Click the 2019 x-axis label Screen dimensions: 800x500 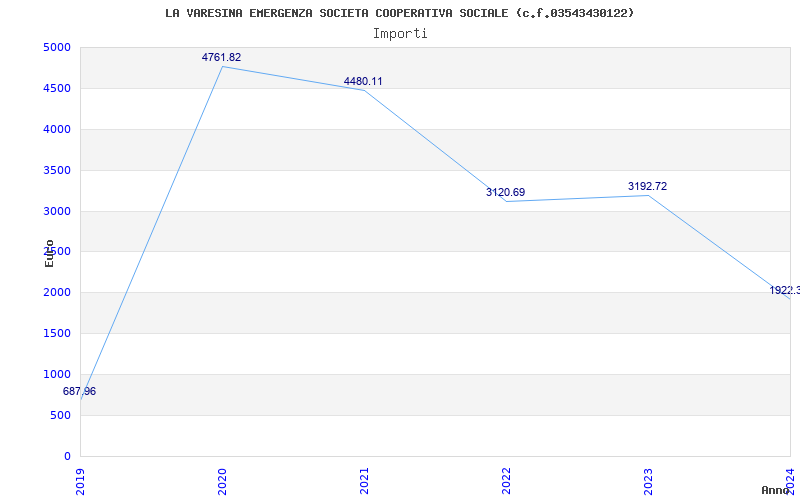point(80,481)
